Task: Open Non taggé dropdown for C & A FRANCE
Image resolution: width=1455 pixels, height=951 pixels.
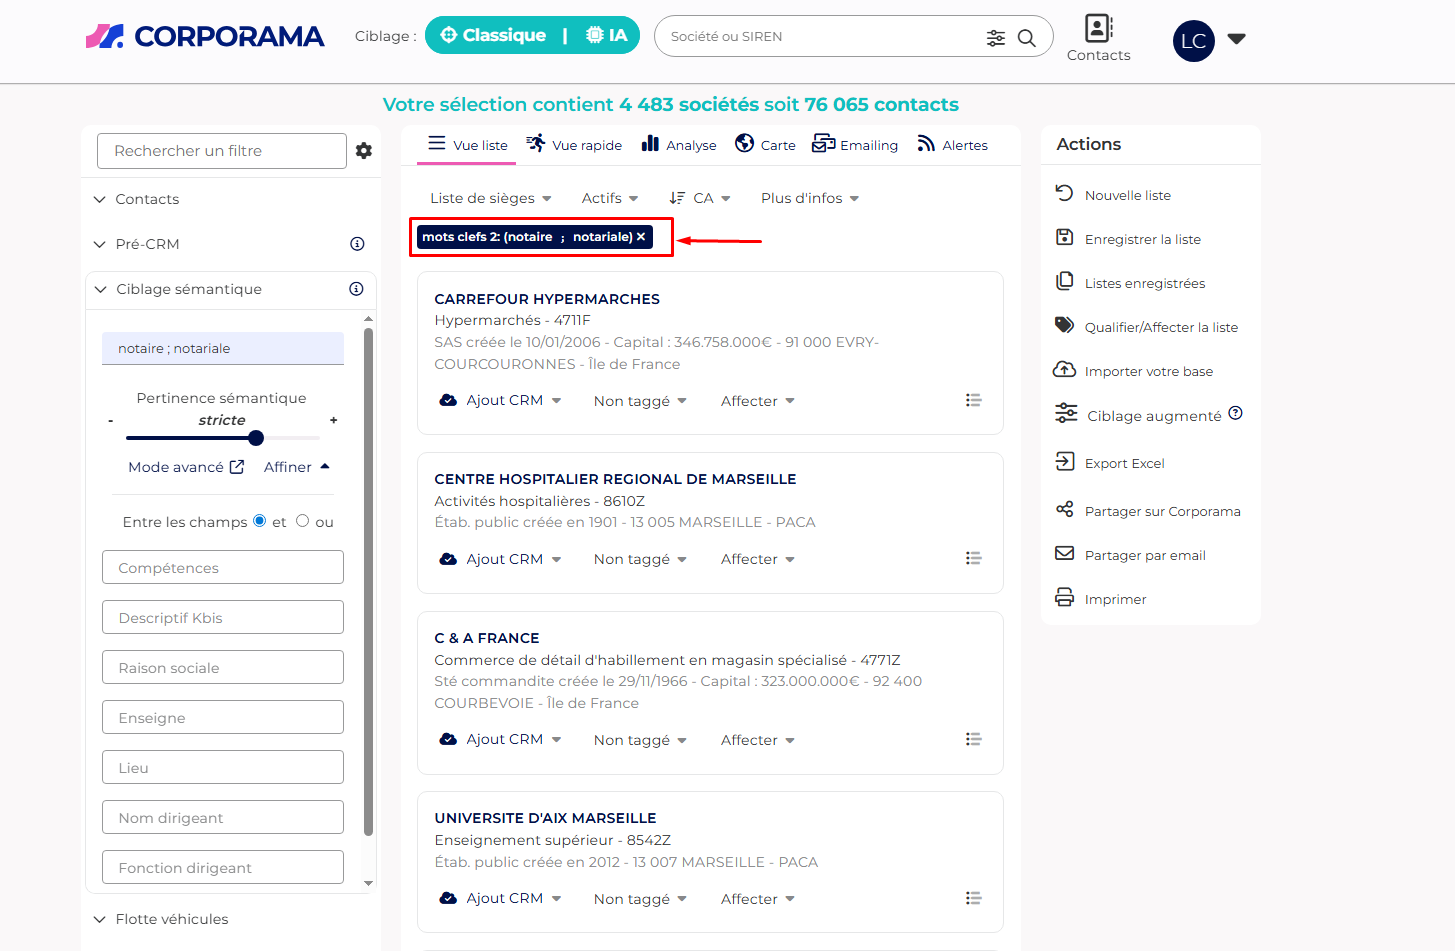Action: click(640, 740)
